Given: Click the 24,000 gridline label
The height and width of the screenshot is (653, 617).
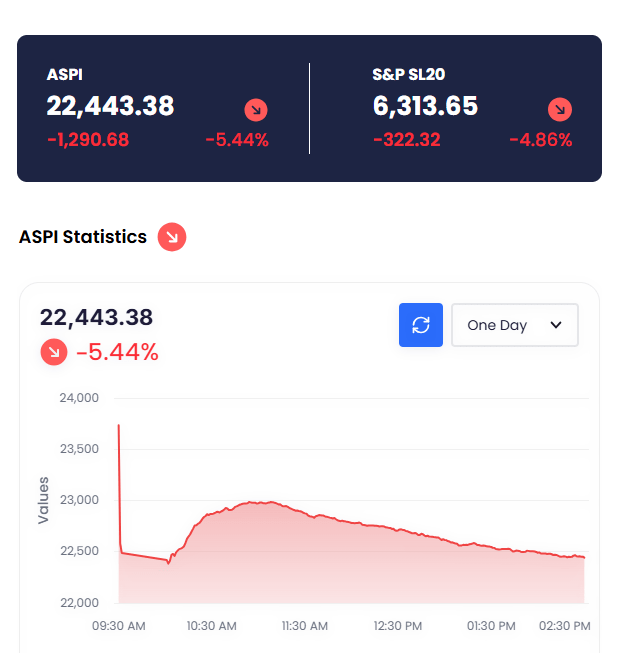Looking at the screenshot, I should [80, 398].
